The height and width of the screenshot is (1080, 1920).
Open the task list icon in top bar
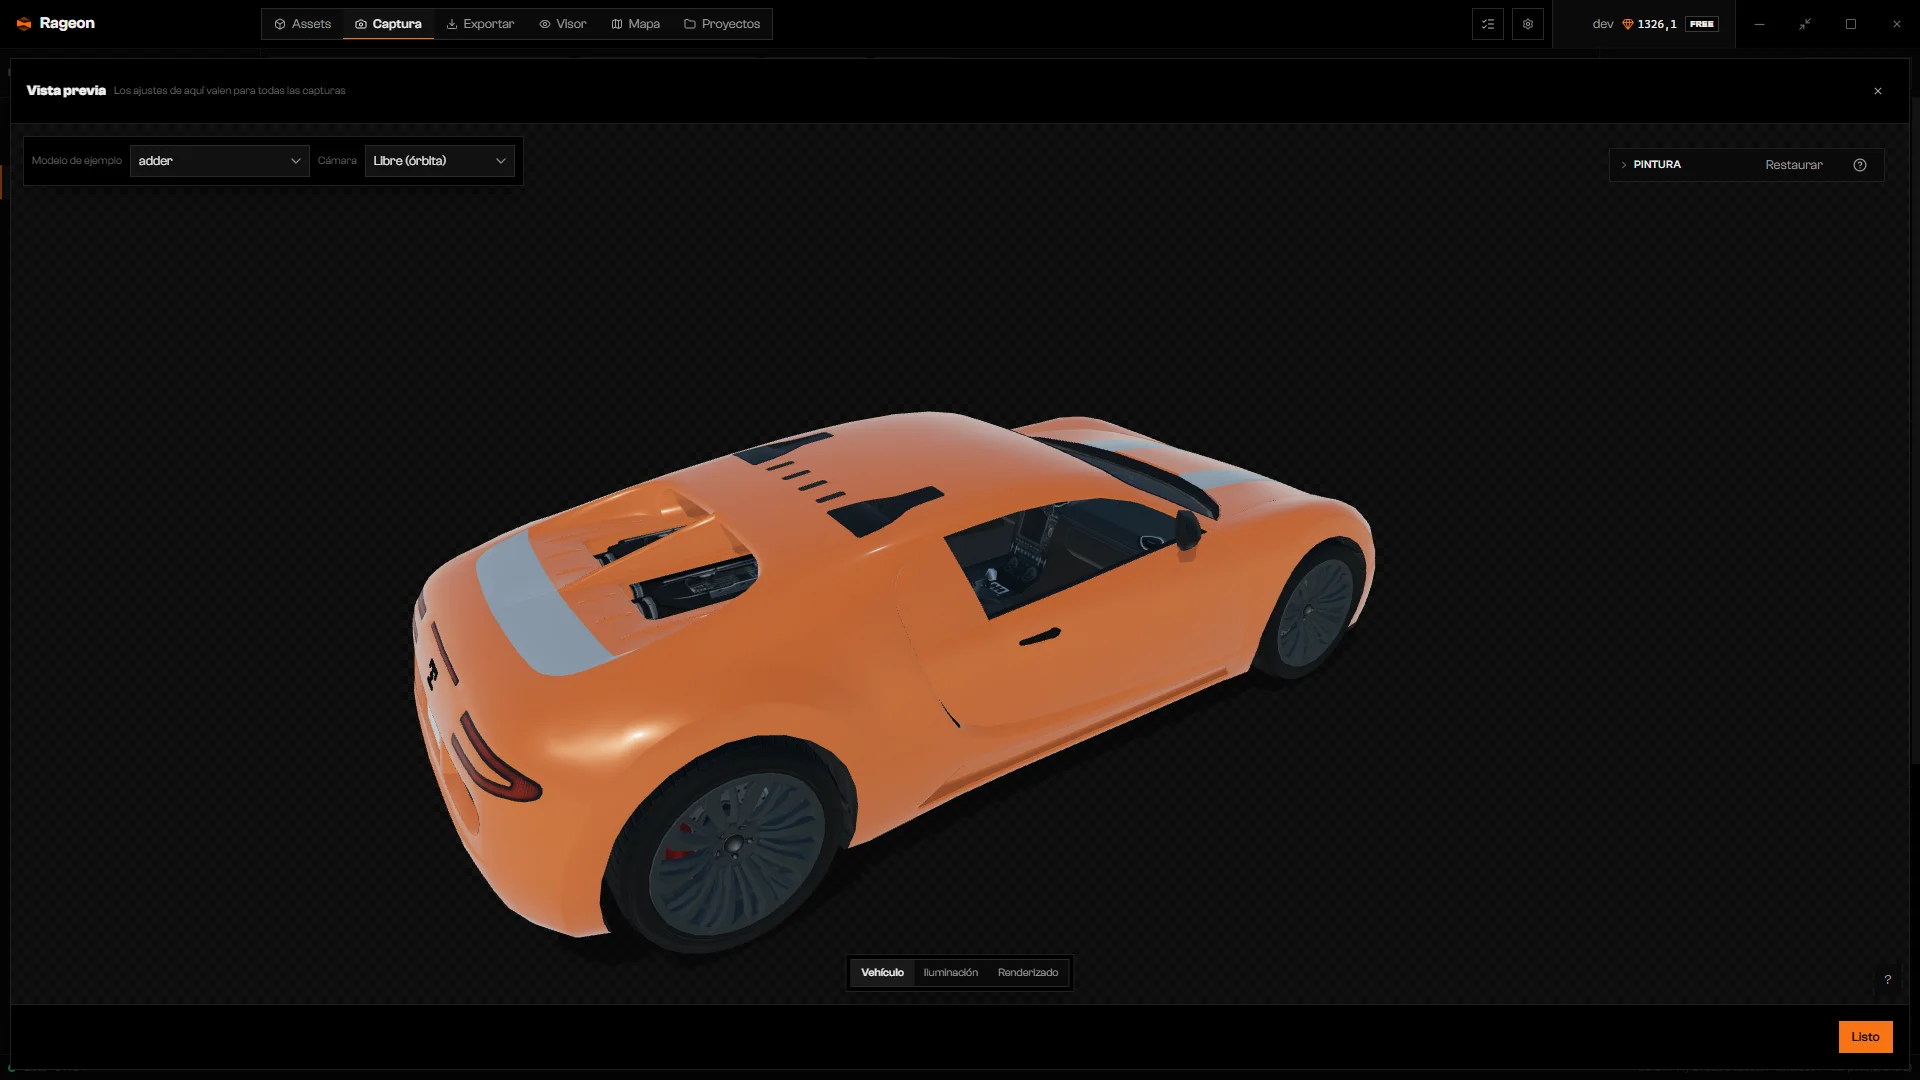click(x=1488, y=24)
